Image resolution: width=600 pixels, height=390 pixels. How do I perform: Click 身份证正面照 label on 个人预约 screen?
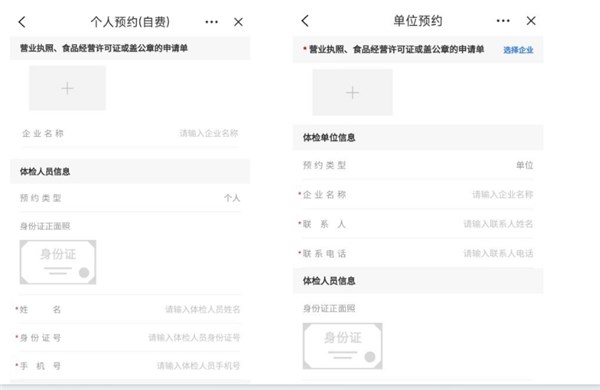pyautogui.click(x=45, y=226)
